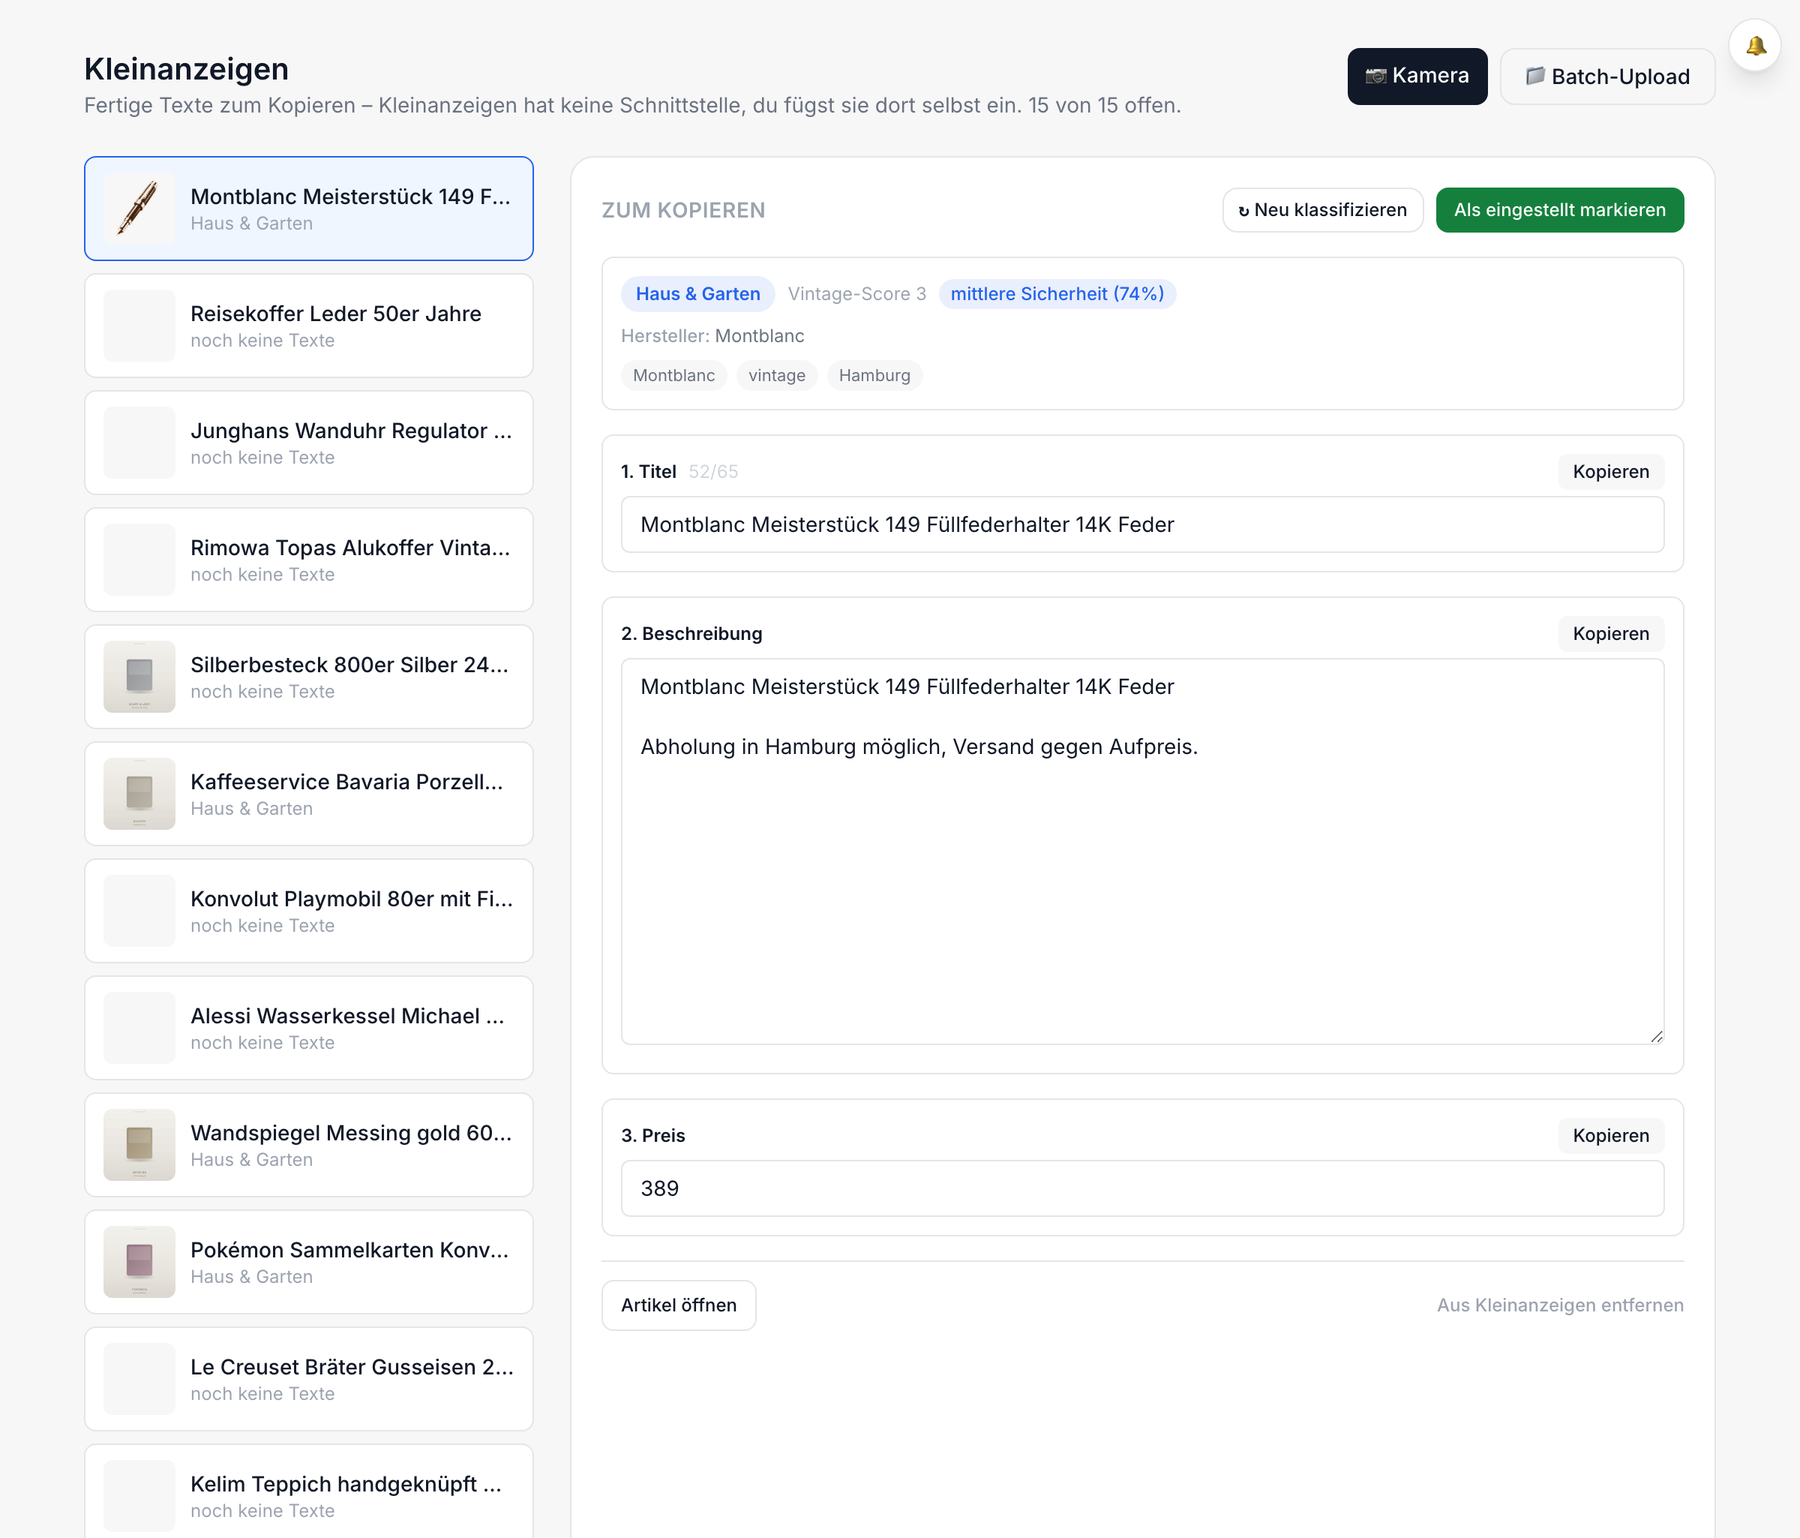The width and height of the screenshot is (1800, 1538).
Task: Copy the Beschreibung text
Action: tap(1610, 634)
